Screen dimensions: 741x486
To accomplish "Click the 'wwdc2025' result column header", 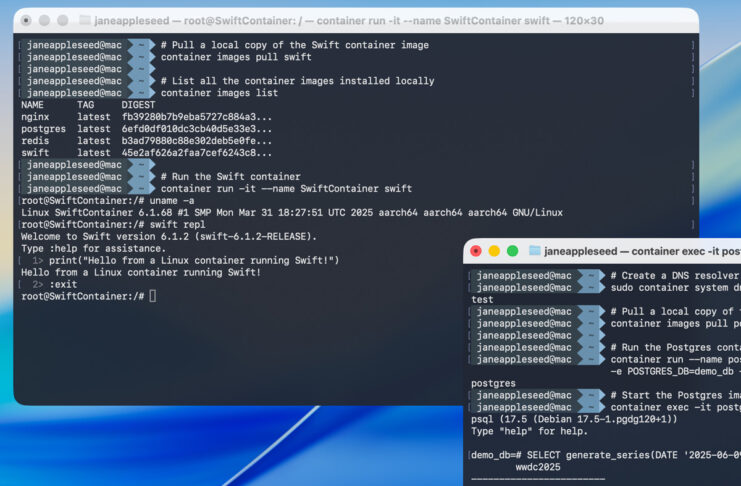I will 538,467.
